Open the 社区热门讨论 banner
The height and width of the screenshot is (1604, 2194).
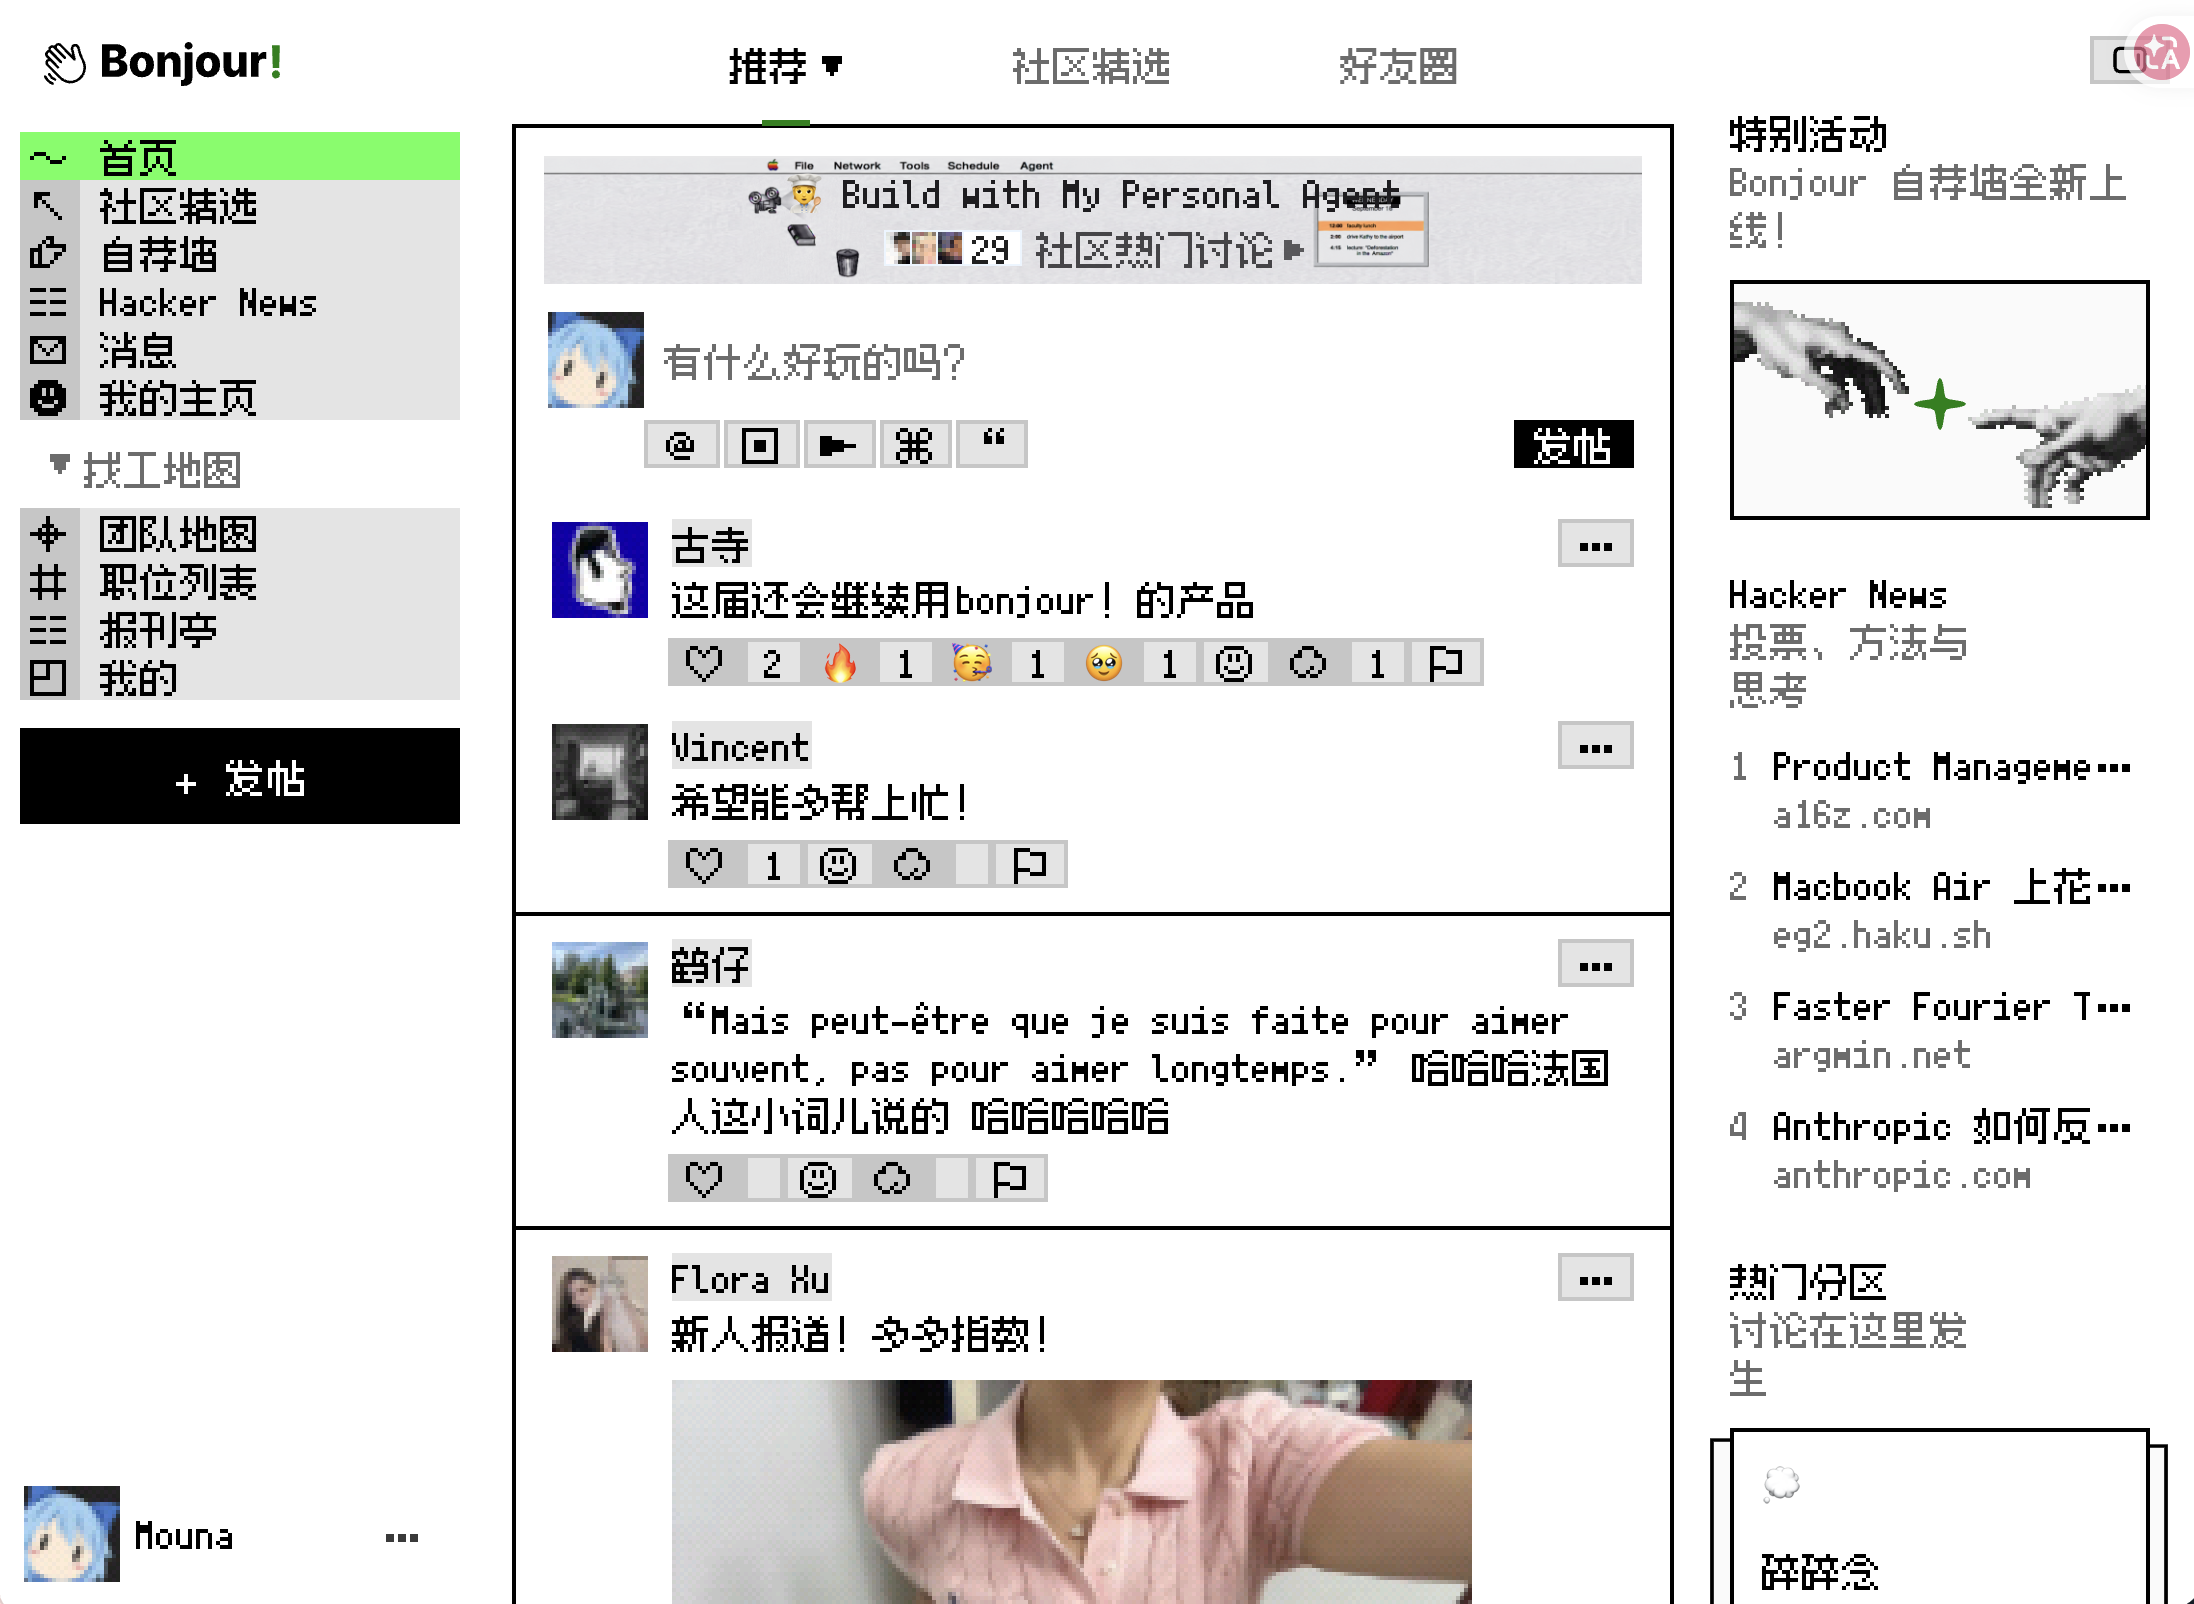(1093, 220)
